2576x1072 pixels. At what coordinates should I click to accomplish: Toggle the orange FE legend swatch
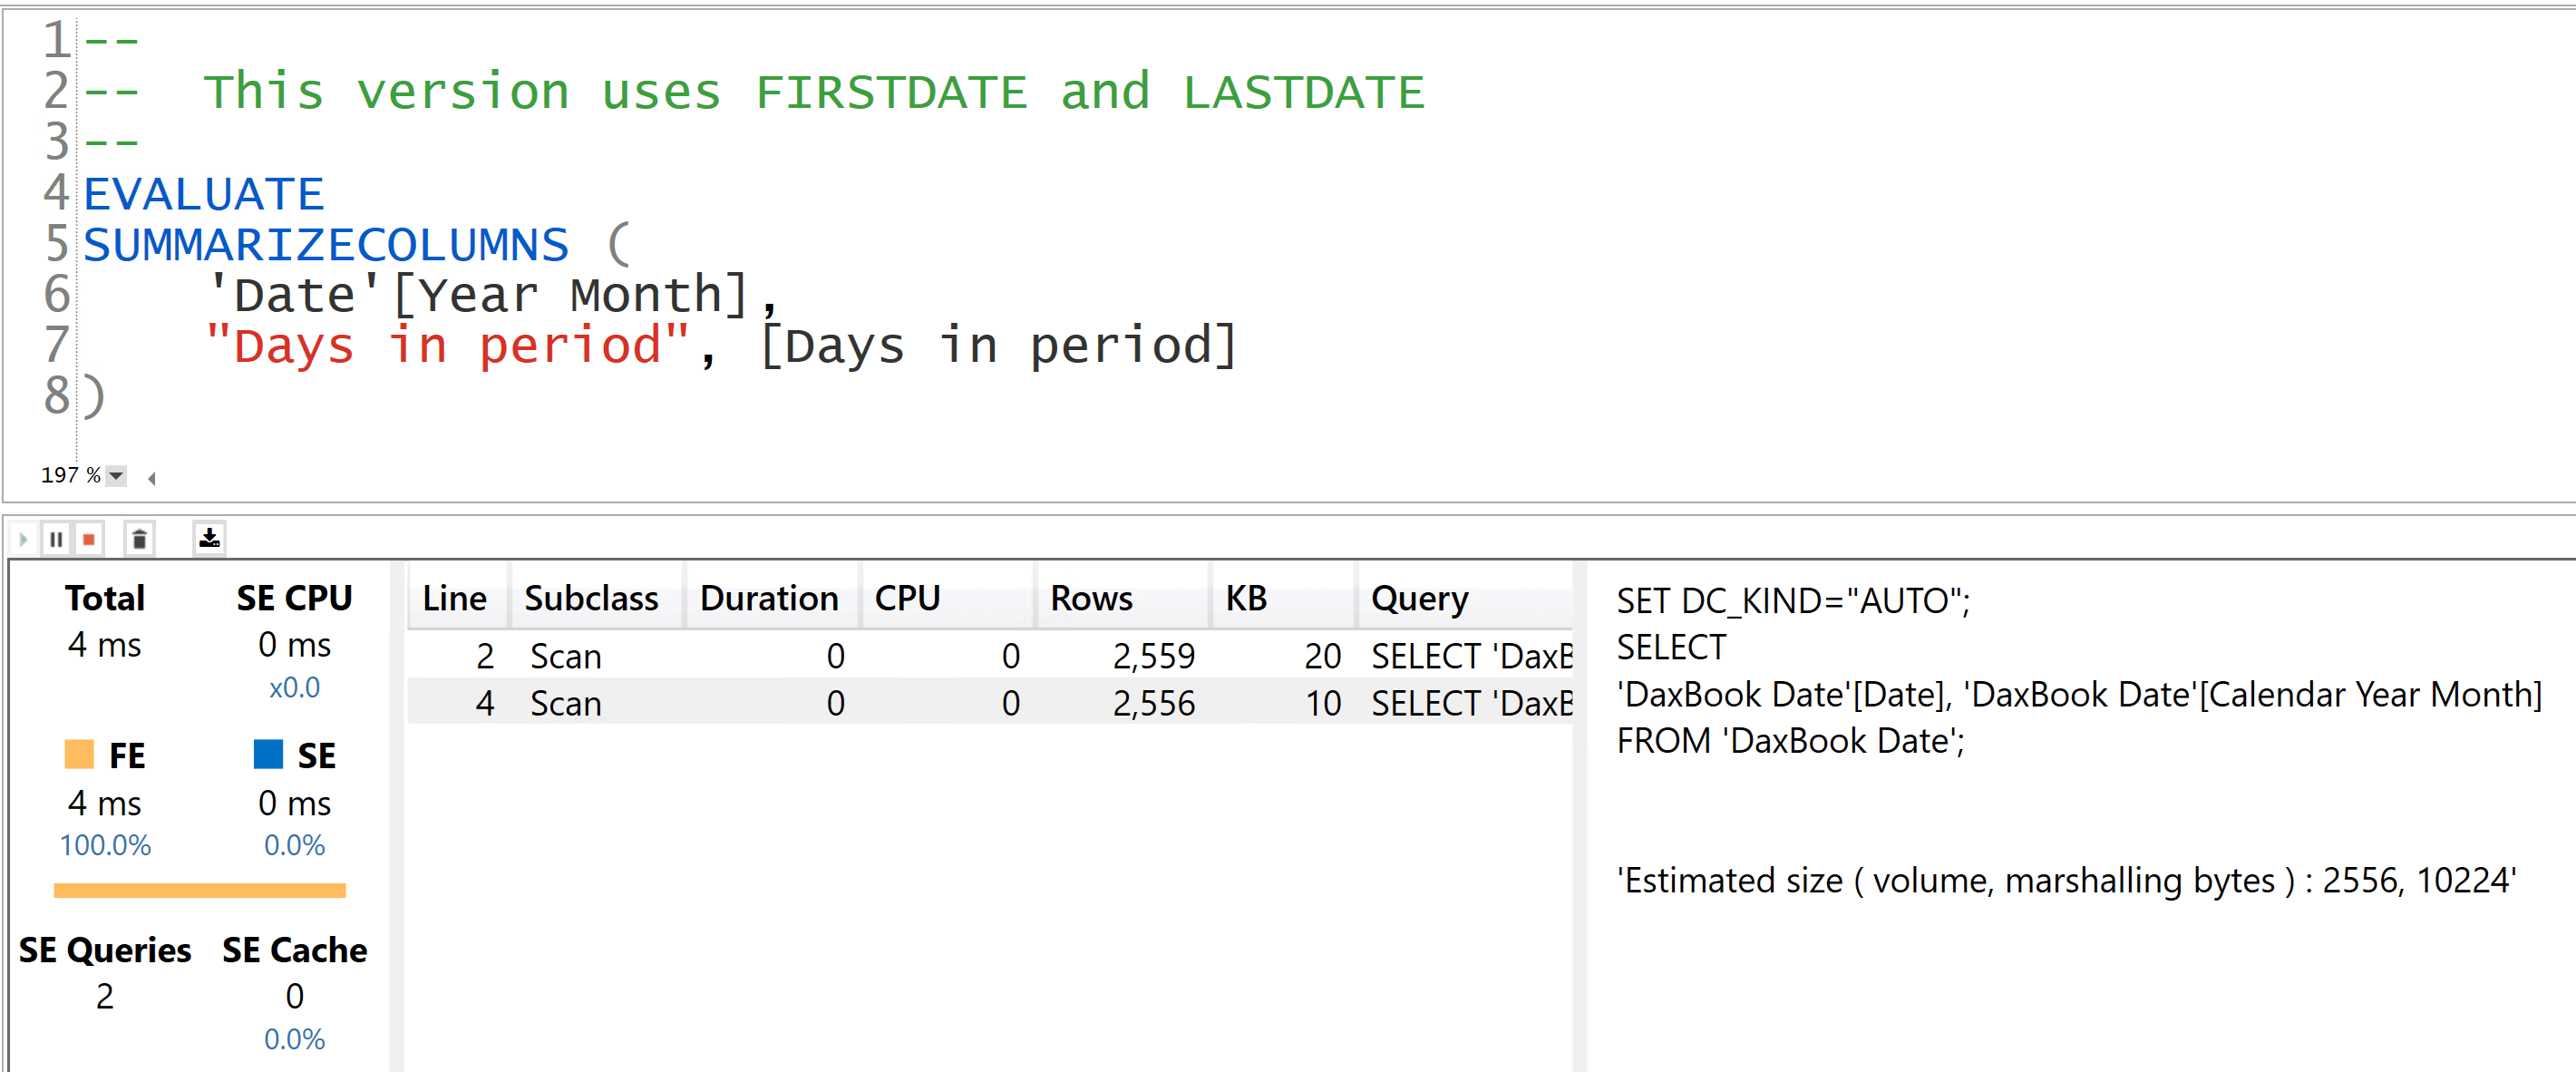click(77, 755)
